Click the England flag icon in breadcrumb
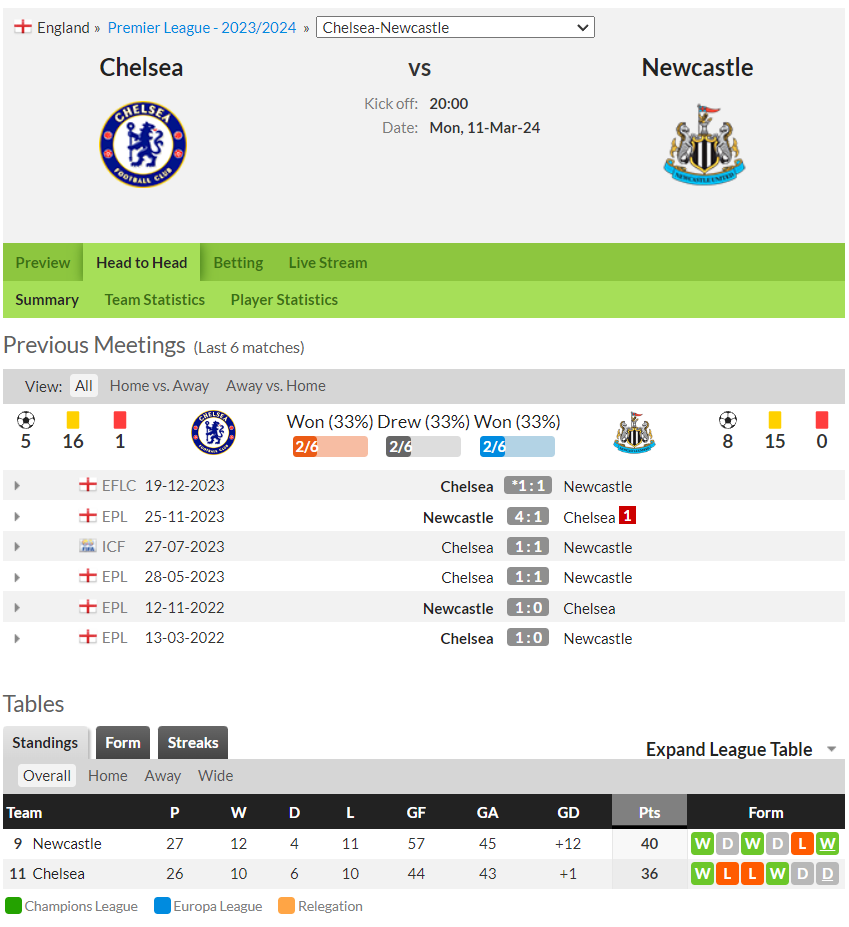The width and height of the screenshot is (849, 927). coord(22,27)
